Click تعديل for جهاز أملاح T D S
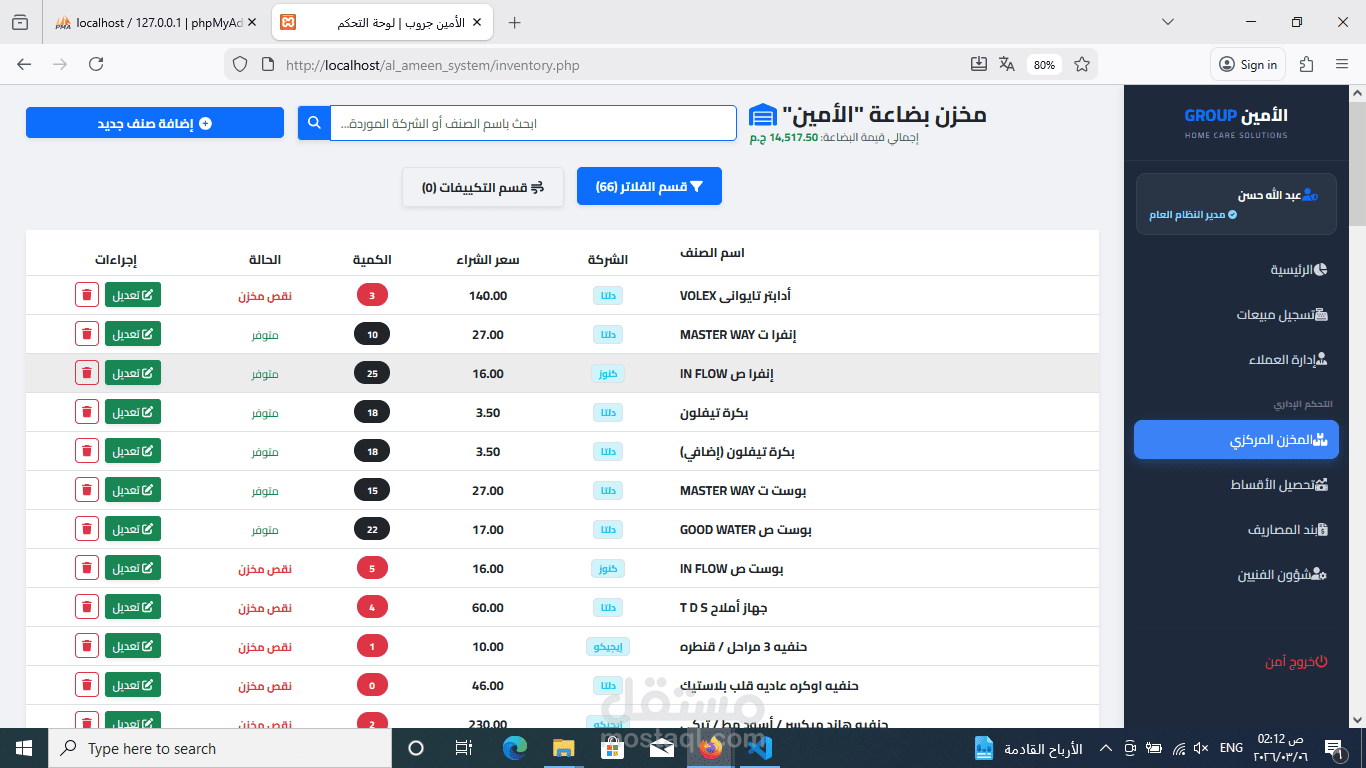Image resolution: width=1366 pixels, height=768 pixels. [133, 607]
